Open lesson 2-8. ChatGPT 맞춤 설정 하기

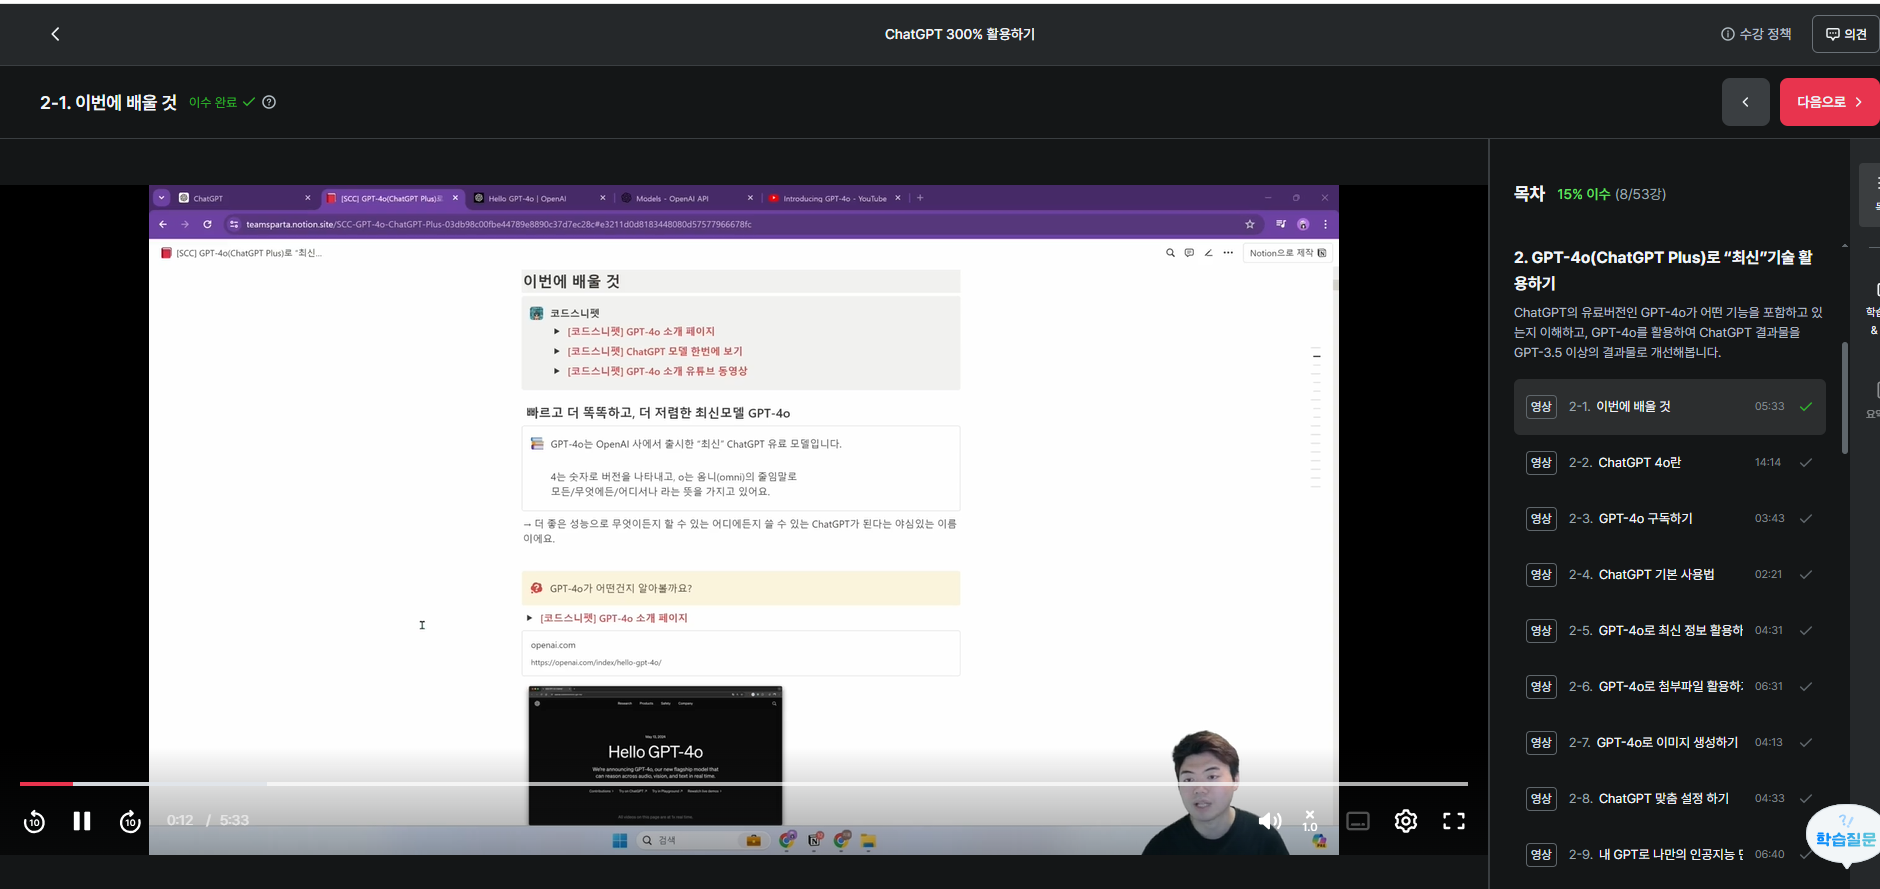point(1669,799)
